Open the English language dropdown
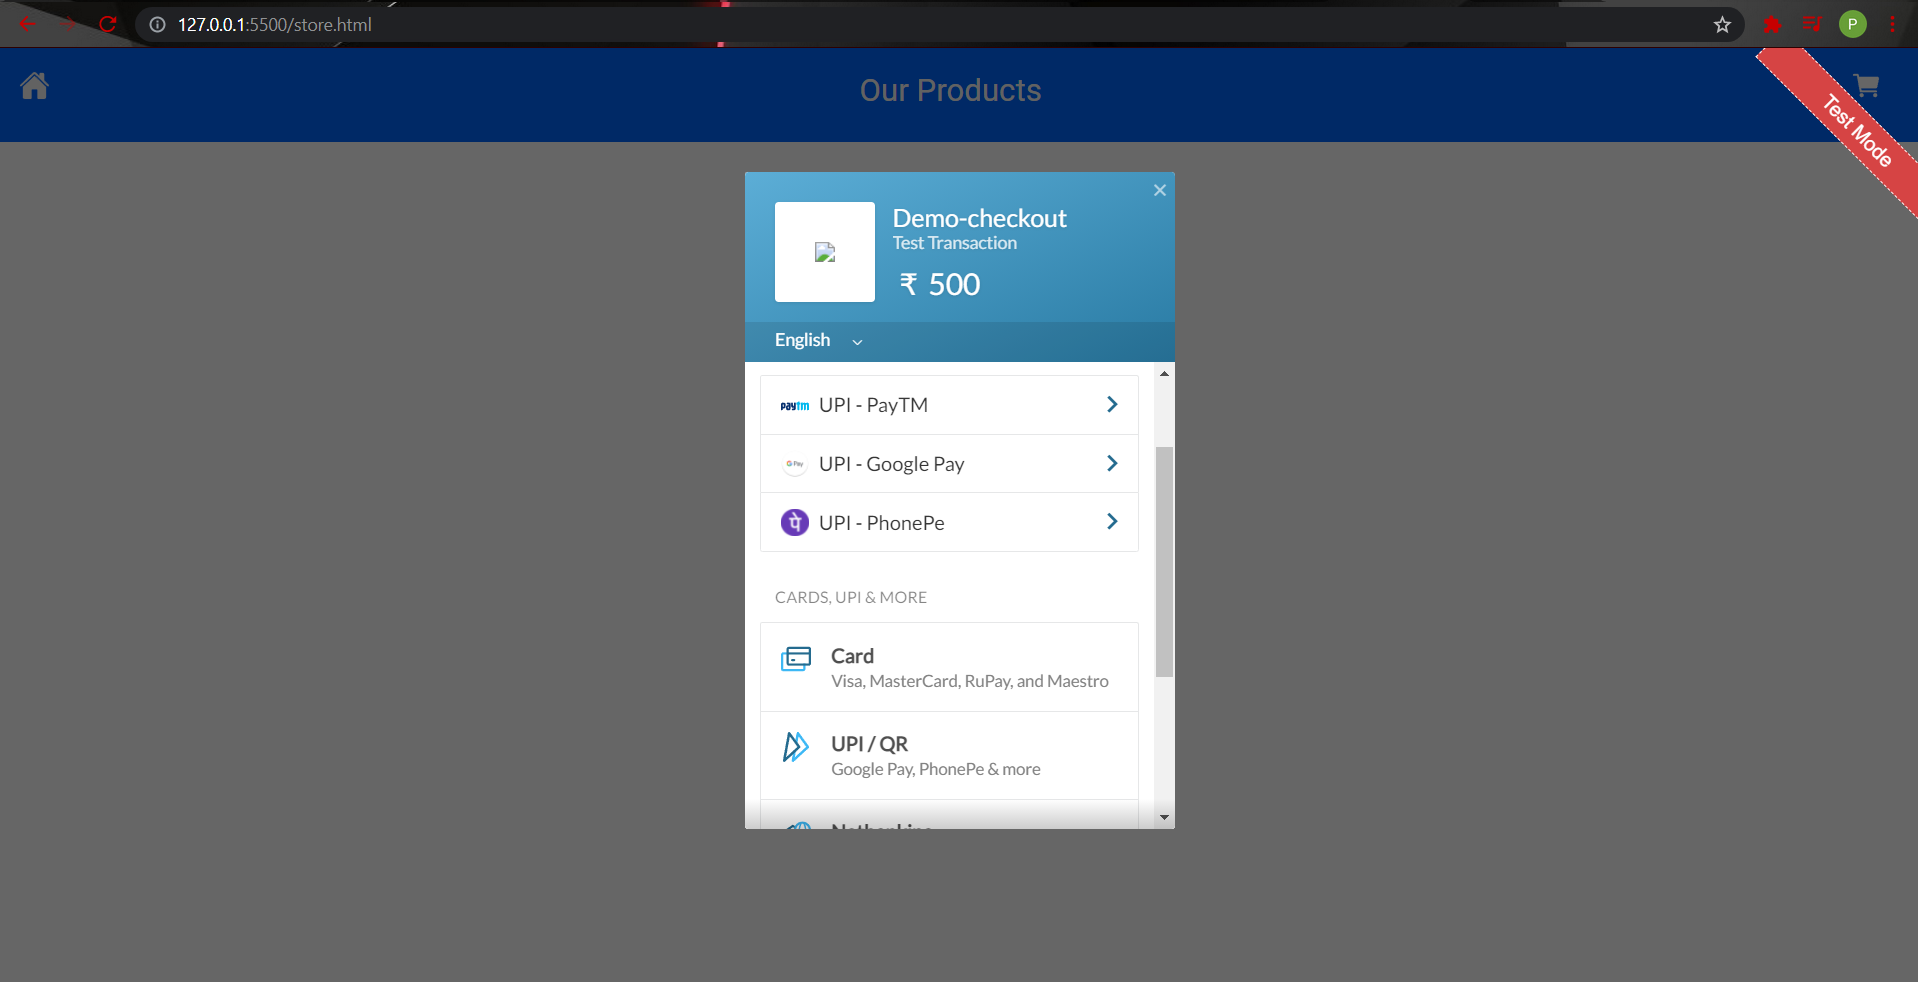Screen dimensions: 1918x982 click(815, 340)
